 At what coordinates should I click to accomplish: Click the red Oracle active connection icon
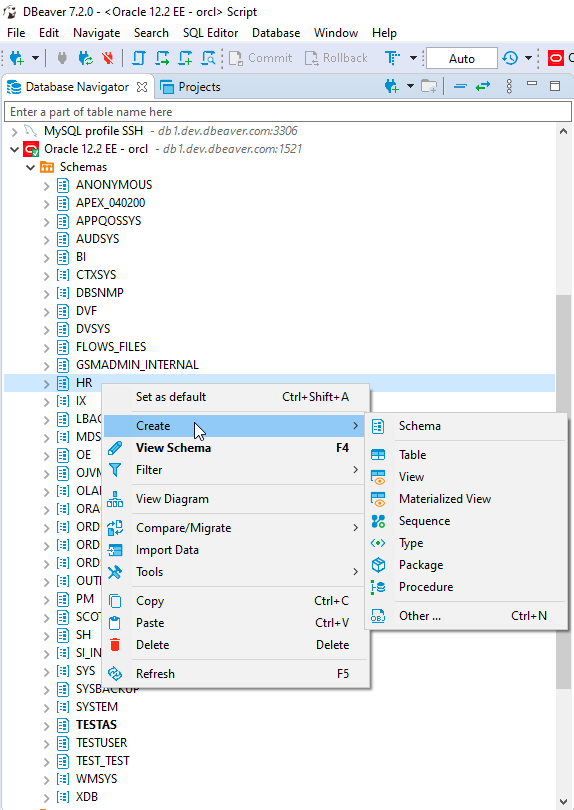556,58
